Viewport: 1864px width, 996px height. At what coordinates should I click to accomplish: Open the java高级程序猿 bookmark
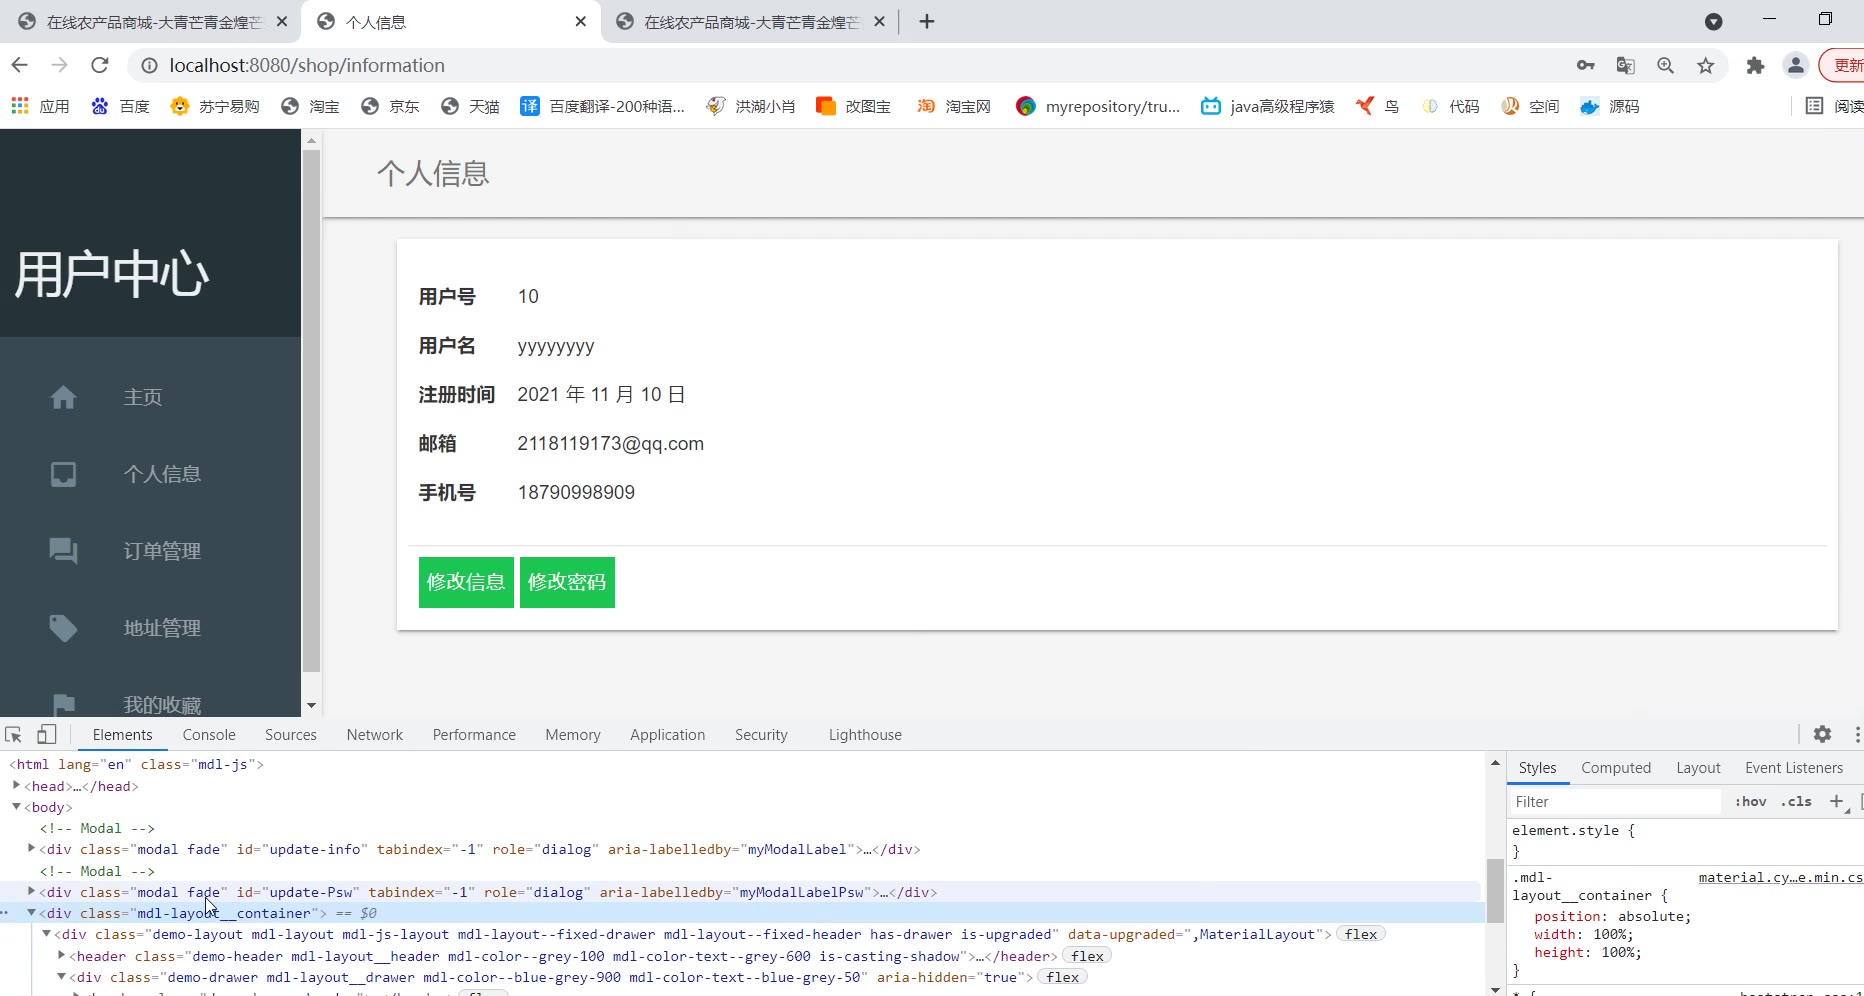(x=1268, y=106)
